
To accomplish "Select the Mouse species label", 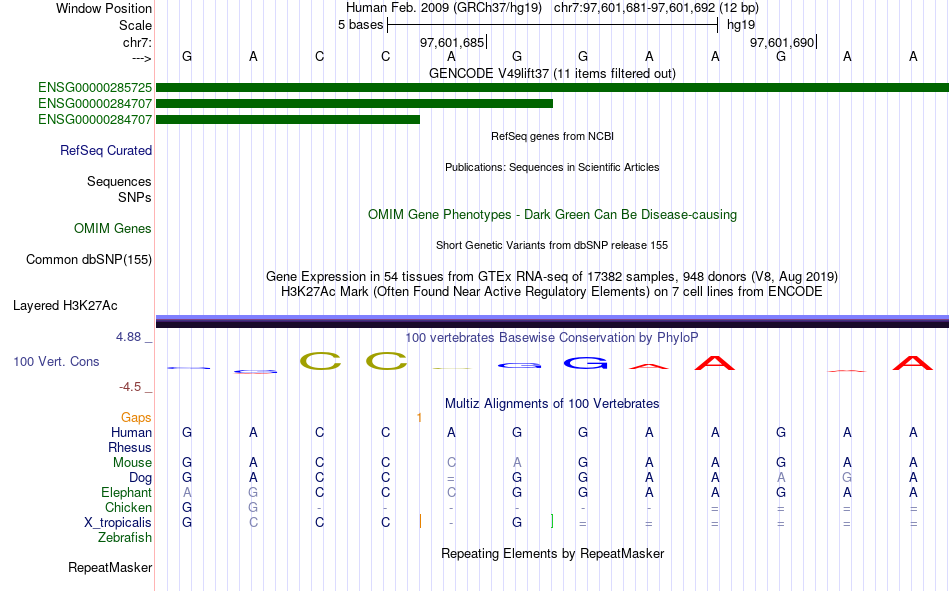I will point(132,462).
